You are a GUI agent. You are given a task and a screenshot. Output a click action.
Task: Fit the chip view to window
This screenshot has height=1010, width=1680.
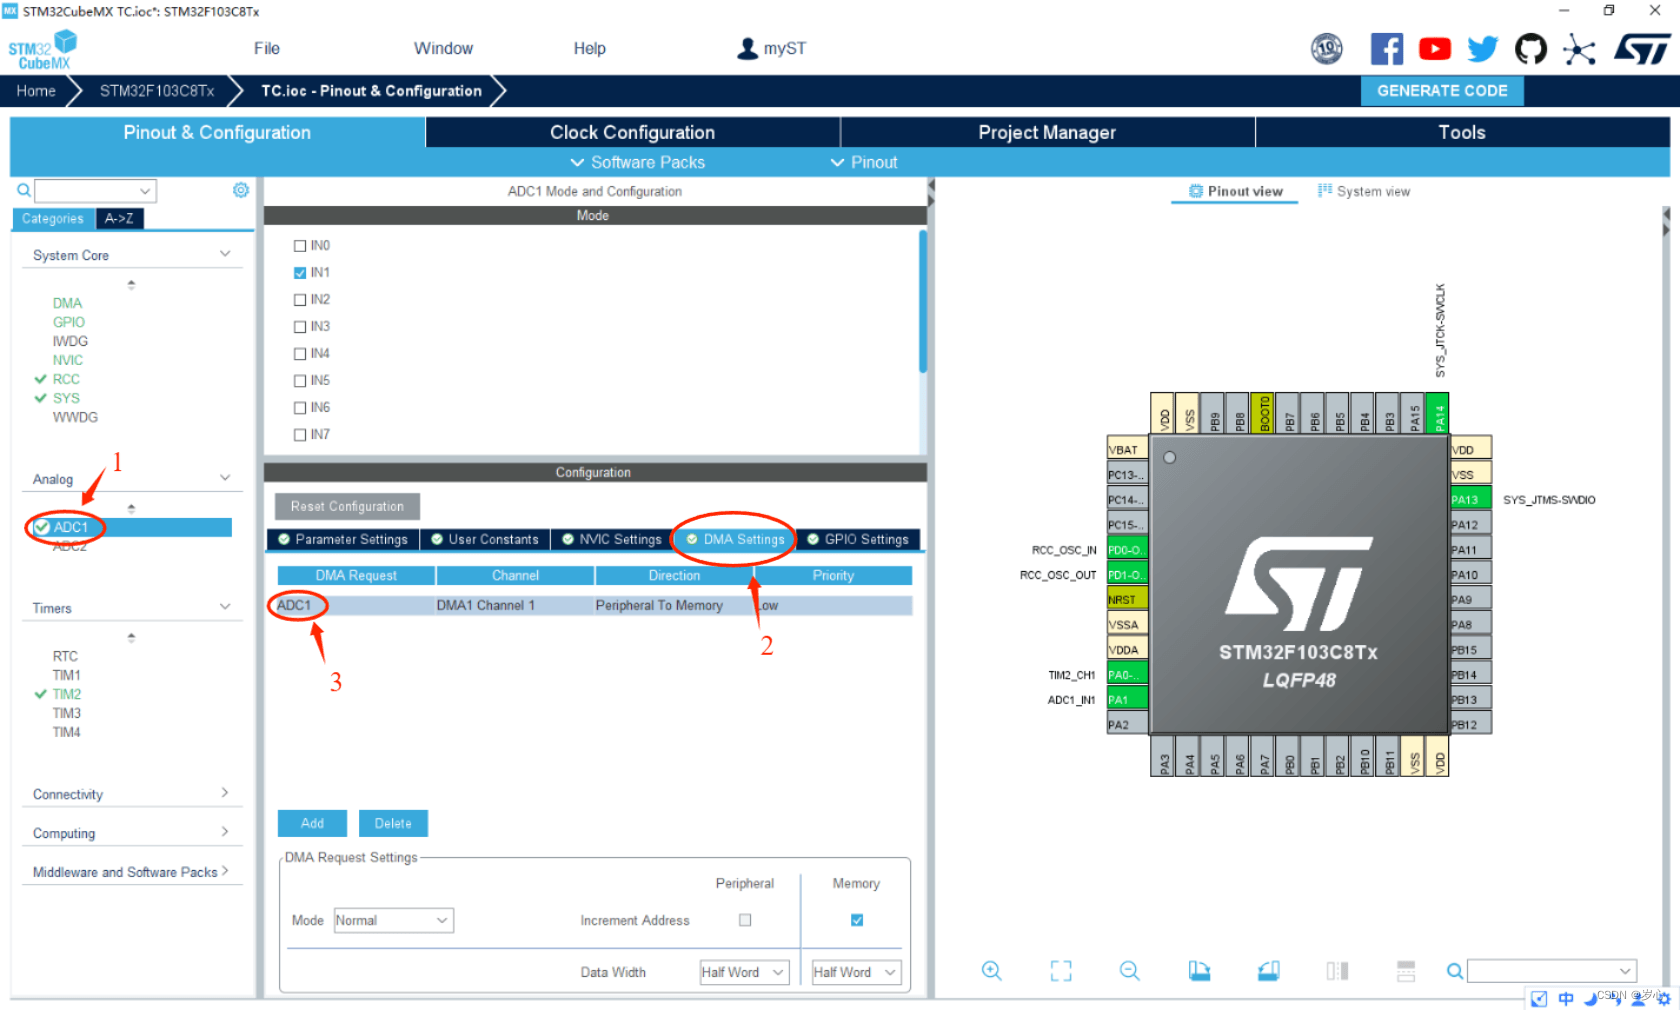[x=1061, y=970]
